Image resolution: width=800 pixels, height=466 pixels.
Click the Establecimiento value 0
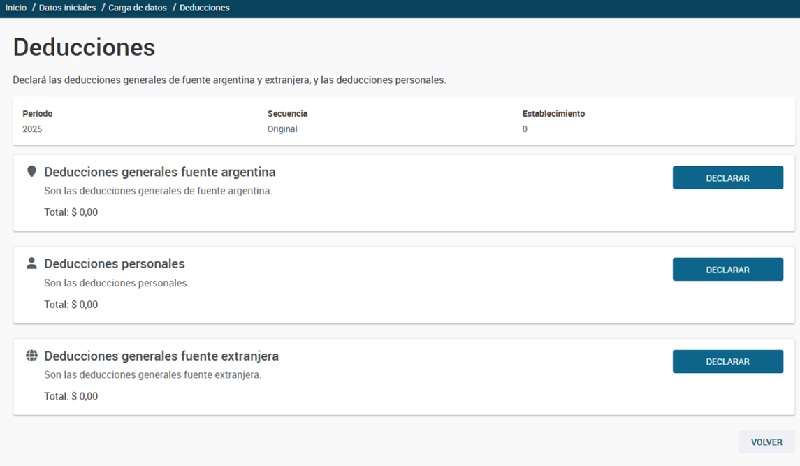click(525, 129)
